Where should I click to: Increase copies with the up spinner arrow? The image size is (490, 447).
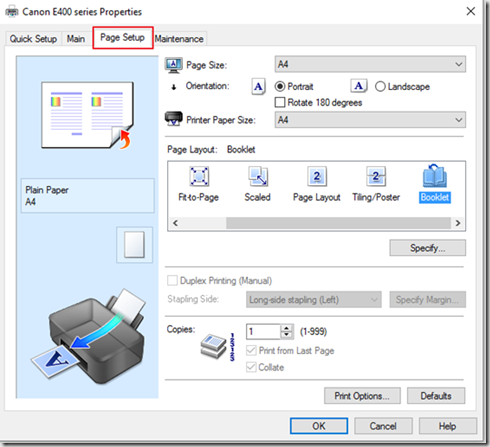286,328
